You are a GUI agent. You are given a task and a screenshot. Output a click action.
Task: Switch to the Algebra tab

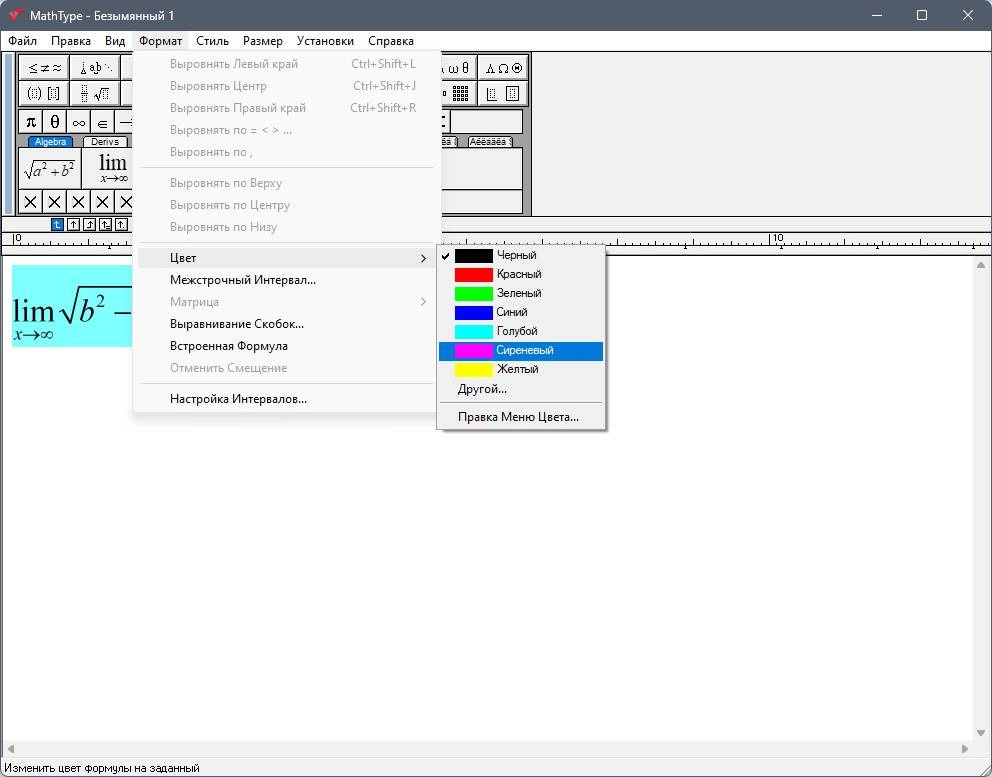[x=51, y=142]
